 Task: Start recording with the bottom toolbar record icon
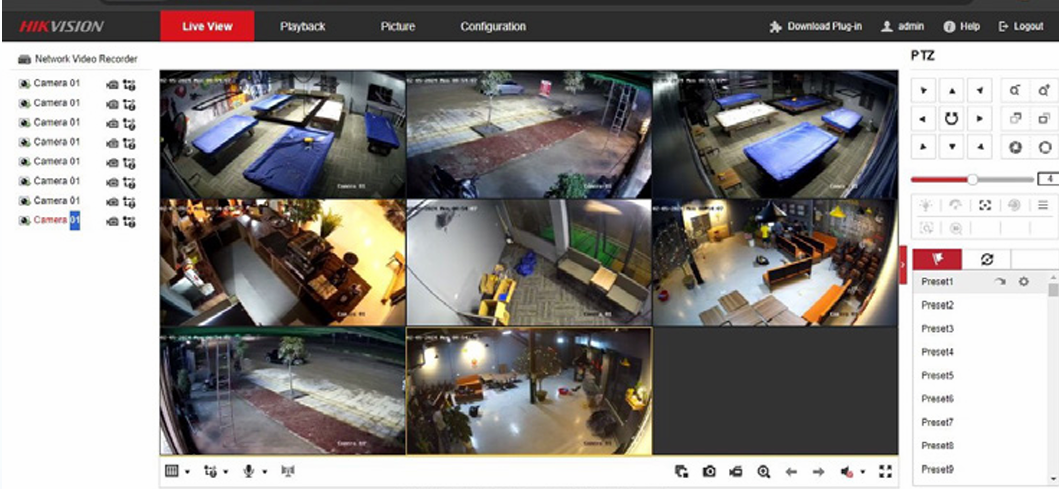(x=736, y=471)
